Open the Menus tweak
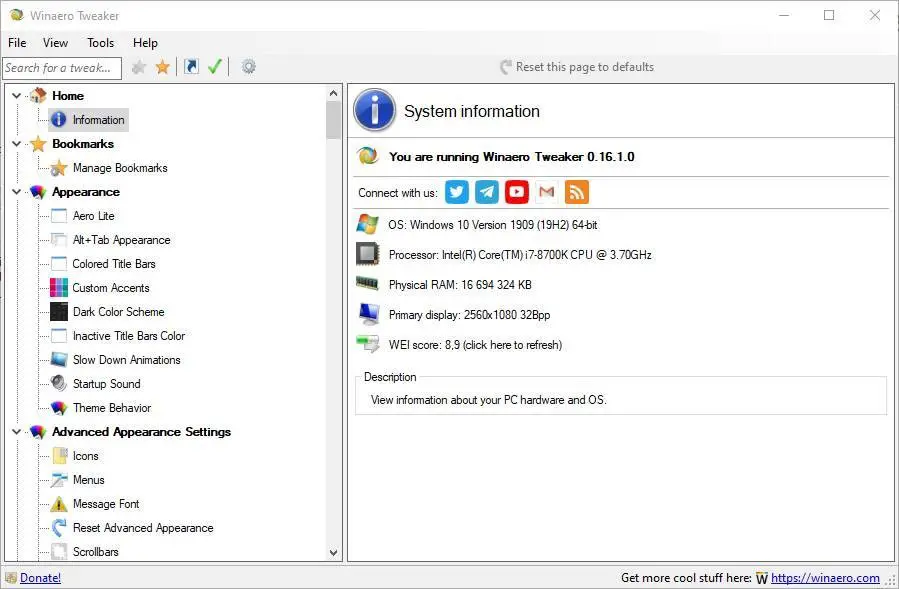 [x=88, y=481]
